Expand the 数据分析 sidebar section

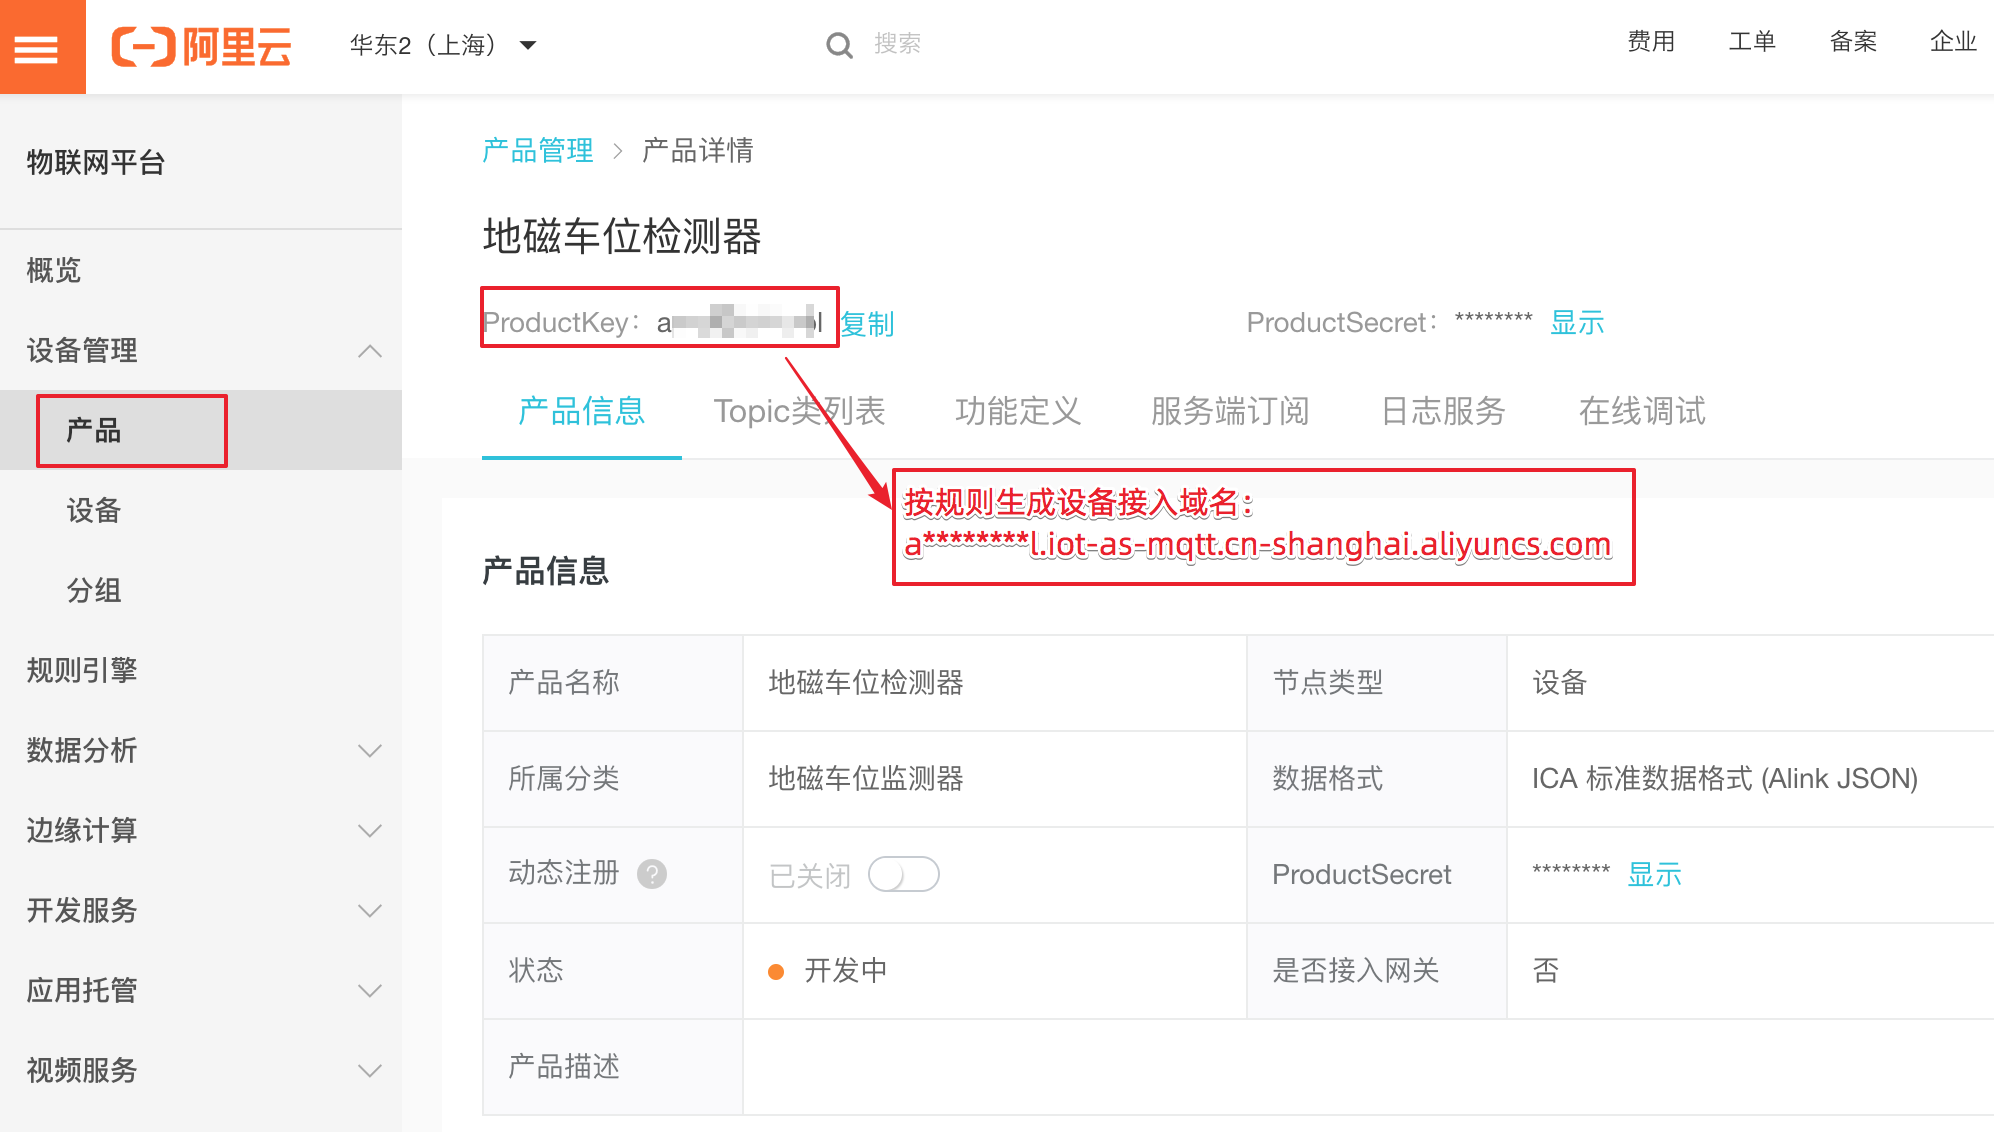point(369,751)
